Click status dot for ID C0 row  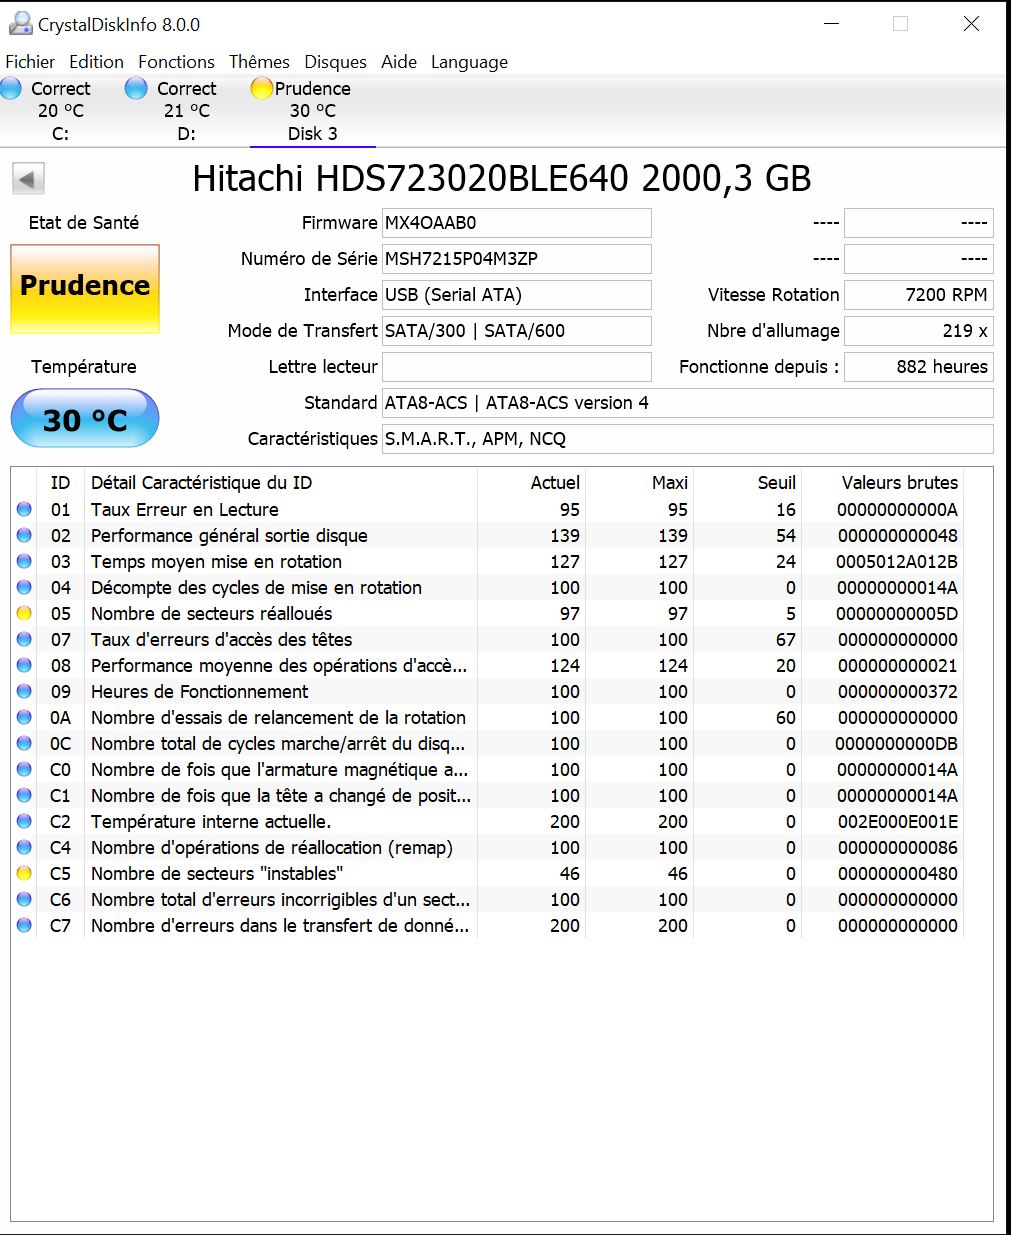(24, 769)
